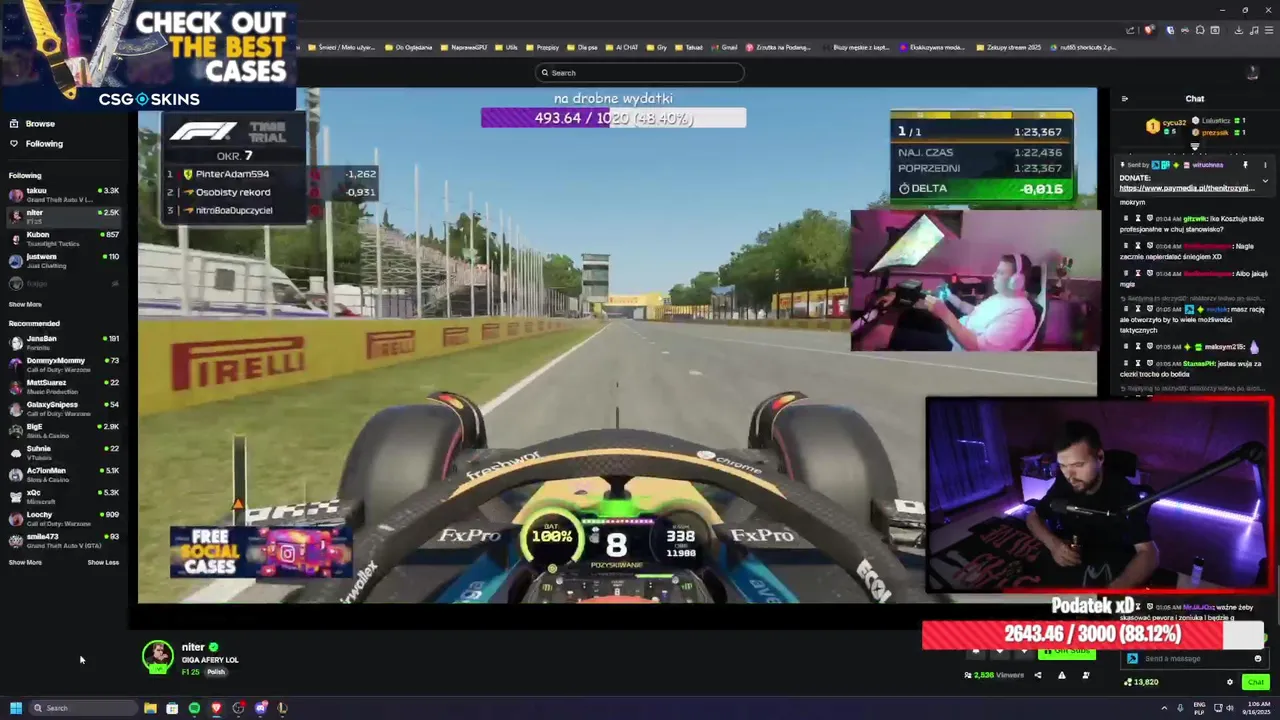Collapse the chat panel arrow icon
The width and height of the screenshot is (1280, 720).
click(1125, 99)
